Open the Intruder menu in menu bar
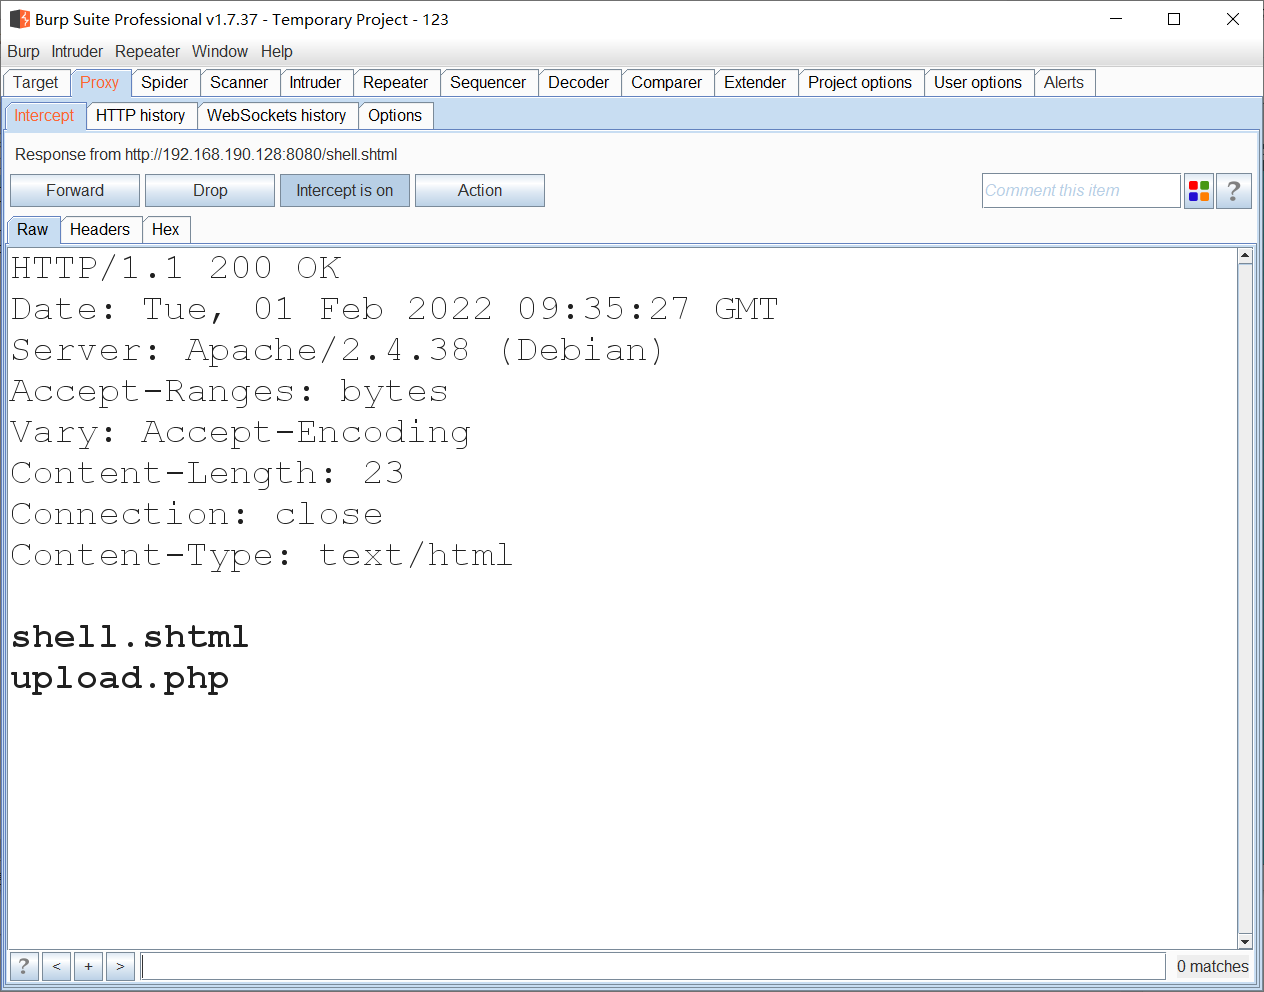 [x=77, y=52]
